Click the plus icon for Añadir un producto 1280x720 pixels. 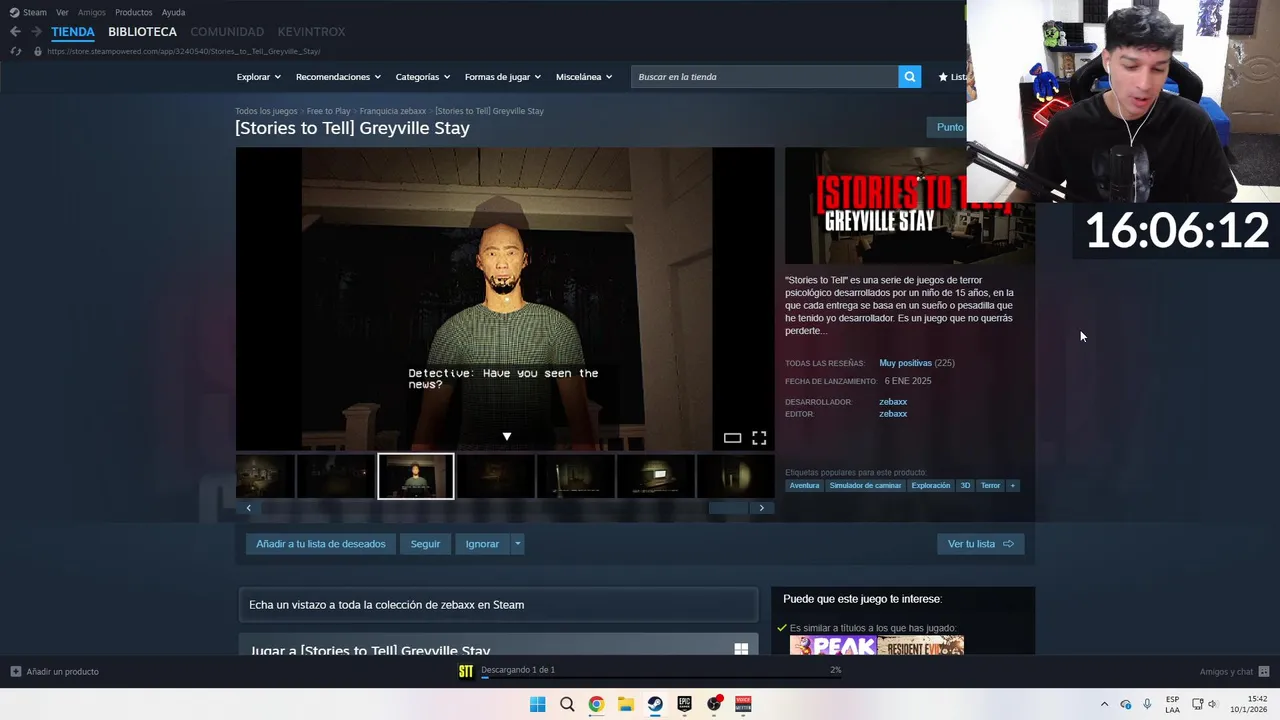point(15,671)
